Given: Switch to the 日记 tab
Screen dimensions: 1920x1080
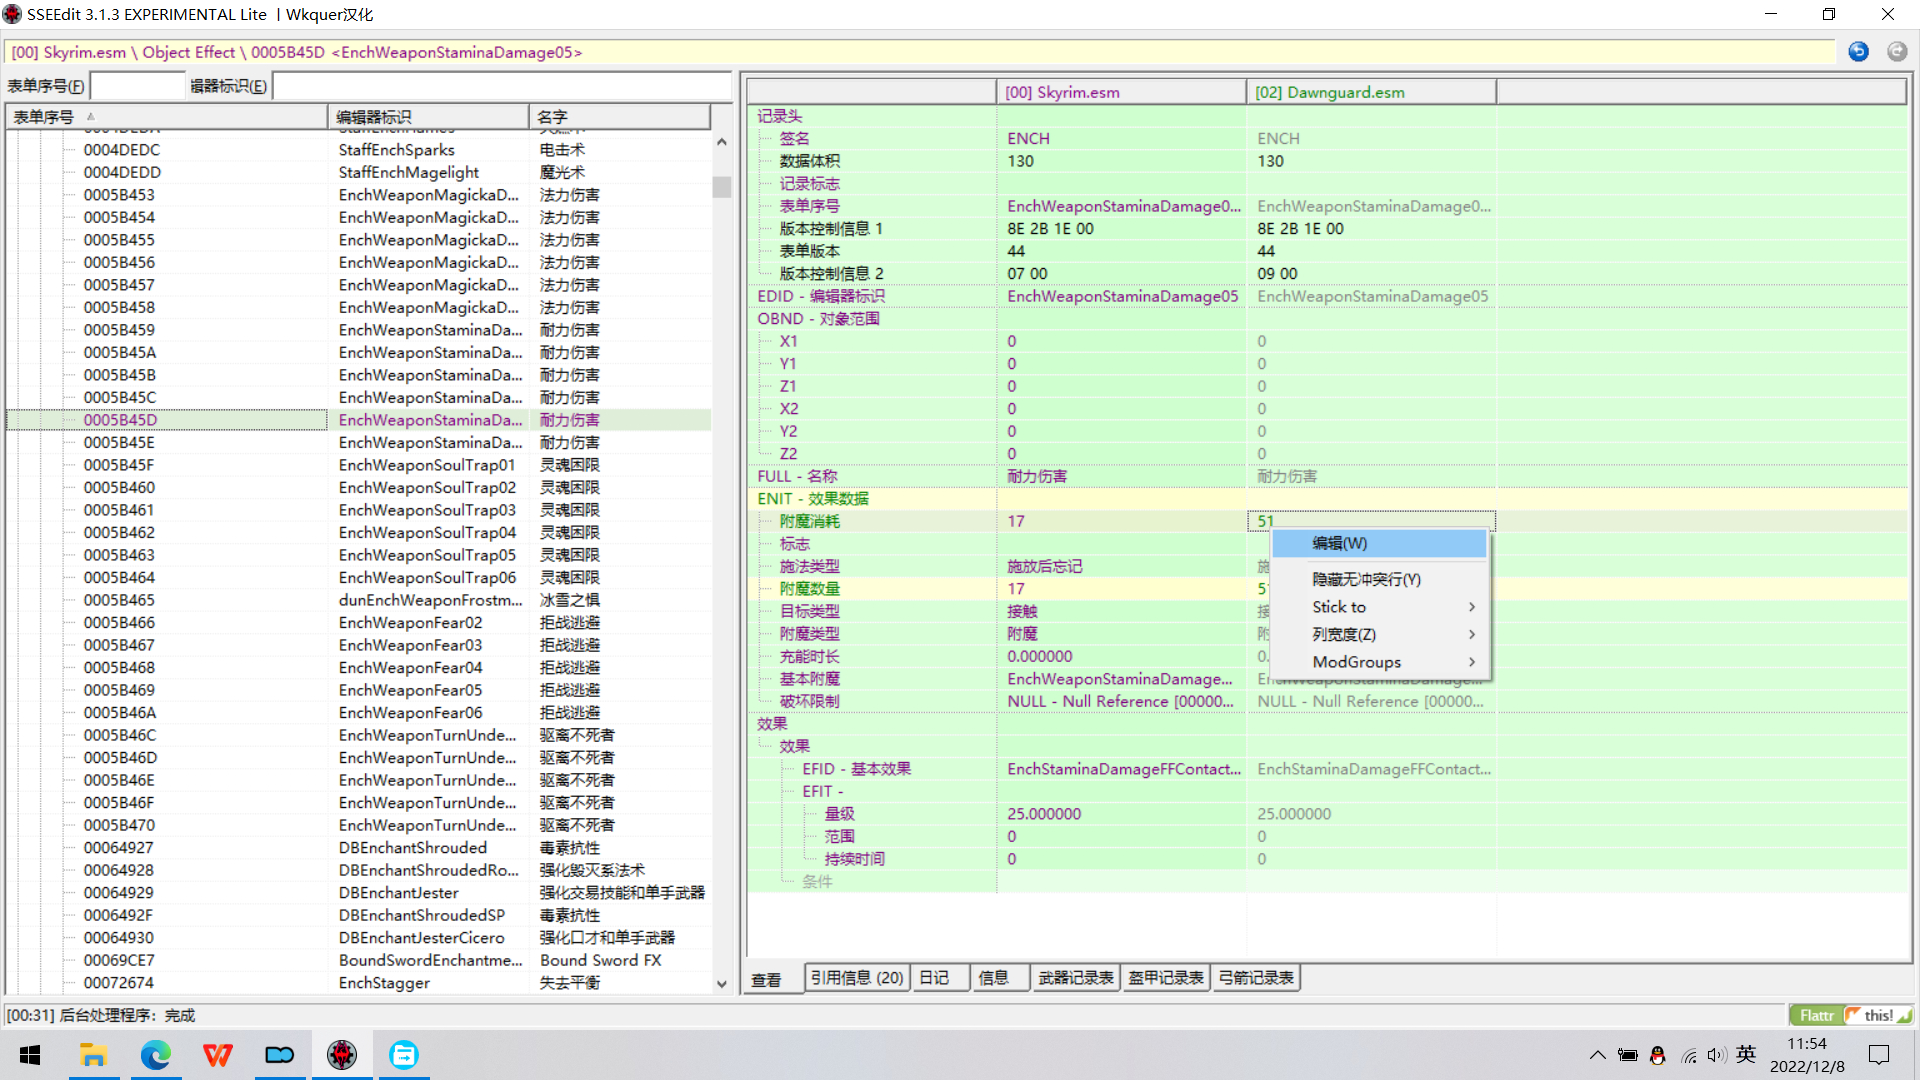Looking at the screenshot, I should pyautogui.click(x=938, y=978).
